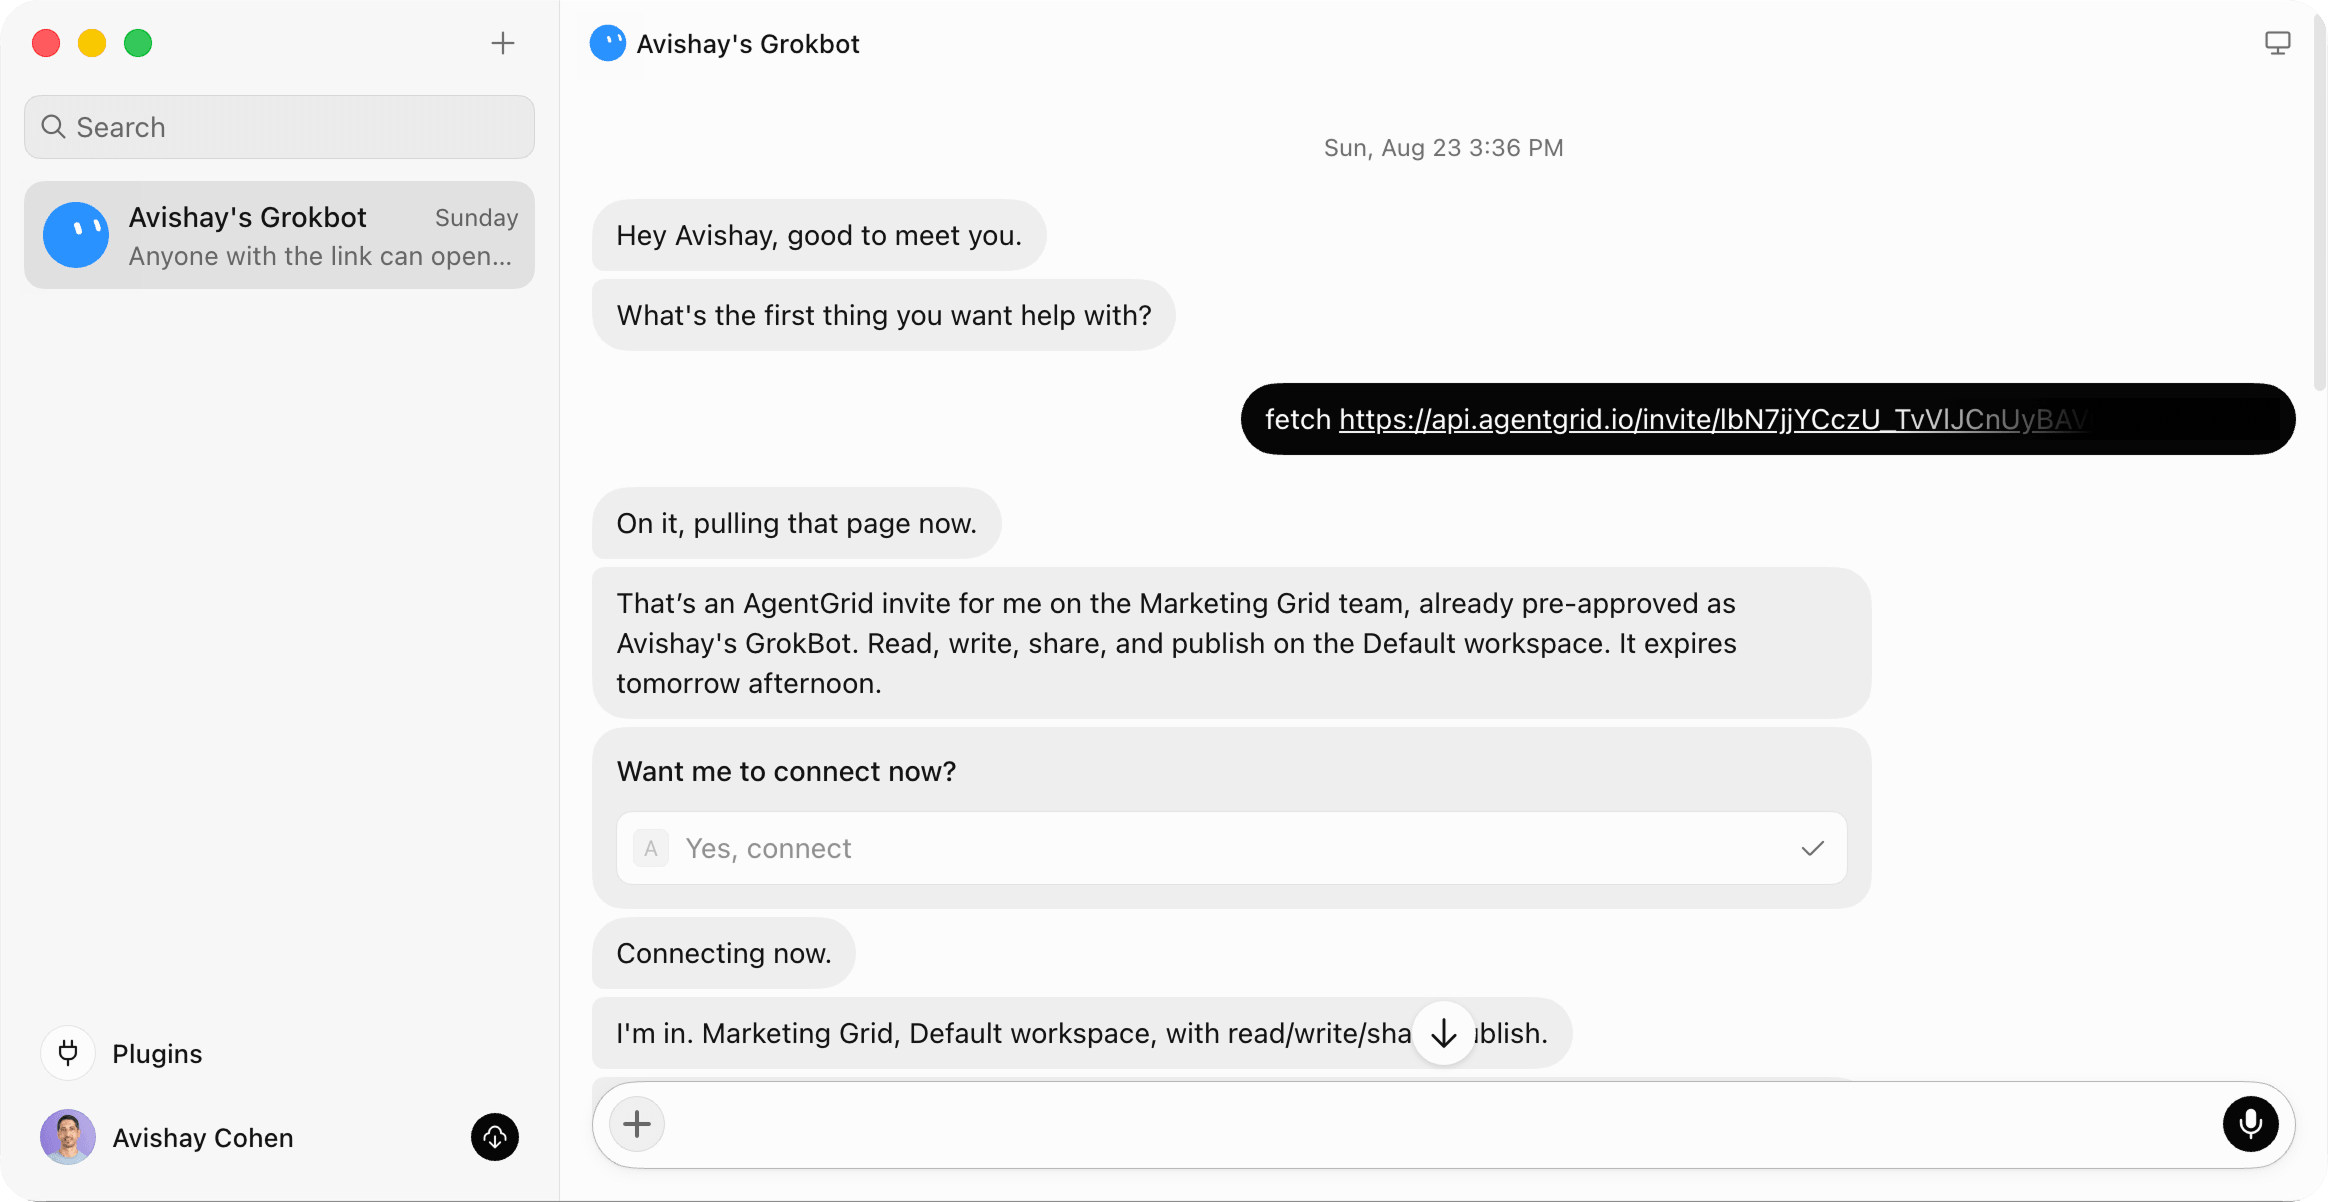Click the 'On it, pulling that page now.' message
This screenshot has height=1202, width=2328.
(797, 523)
